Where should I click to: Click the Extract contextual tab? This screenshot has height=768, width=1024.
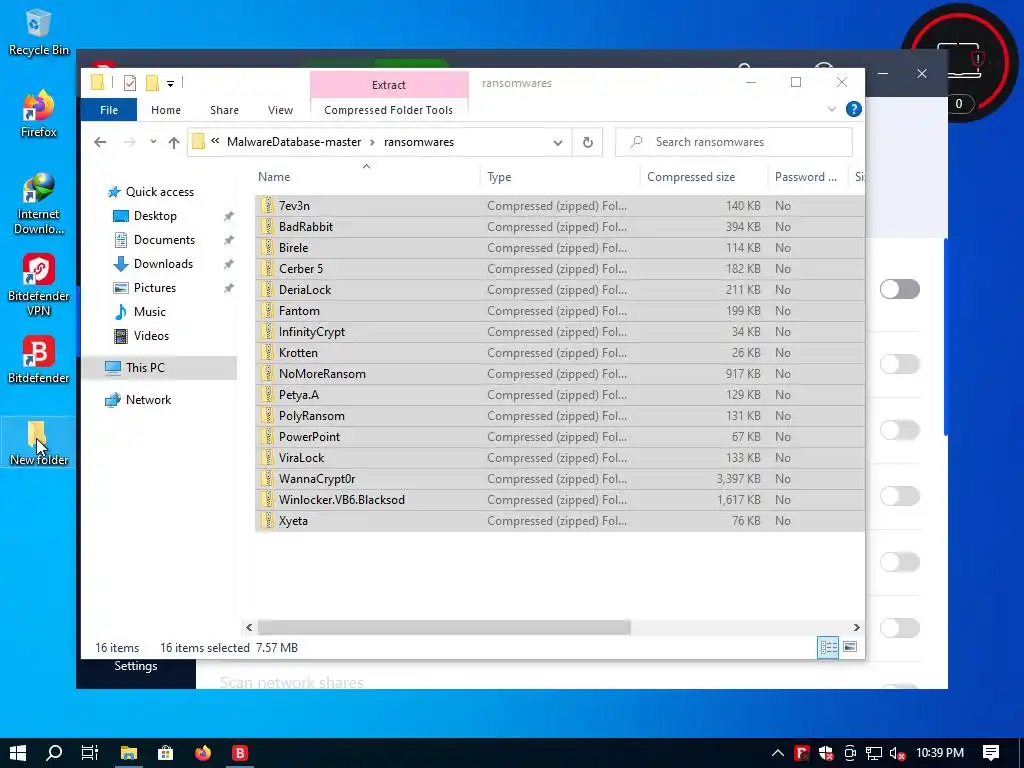(x=389, y=85)
